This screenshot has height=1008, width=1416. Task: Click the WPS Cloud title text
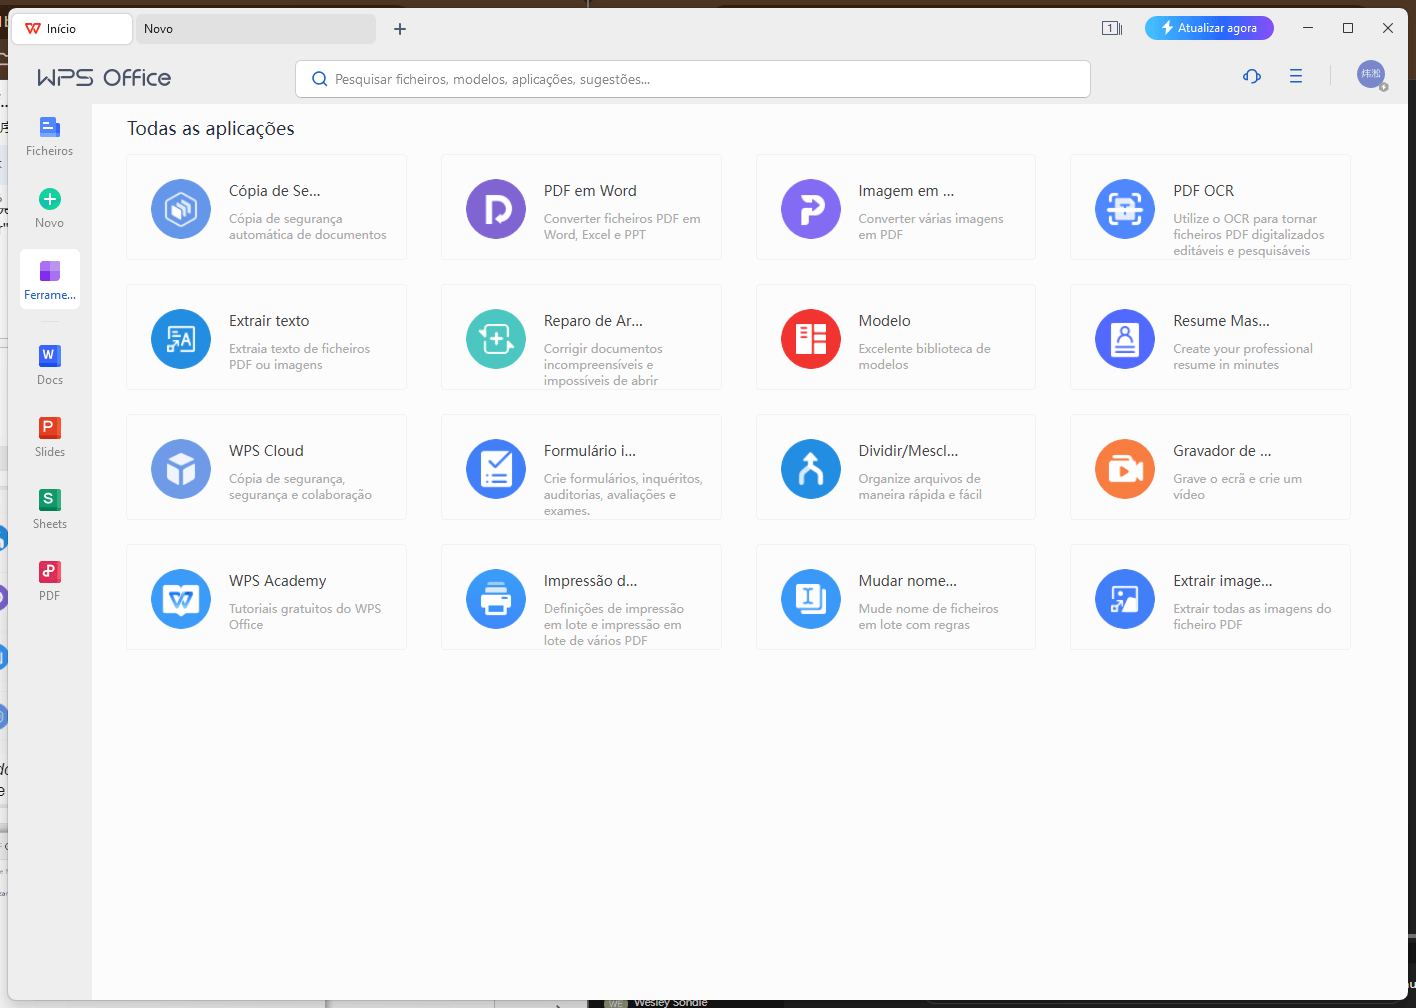coord(266,451)
